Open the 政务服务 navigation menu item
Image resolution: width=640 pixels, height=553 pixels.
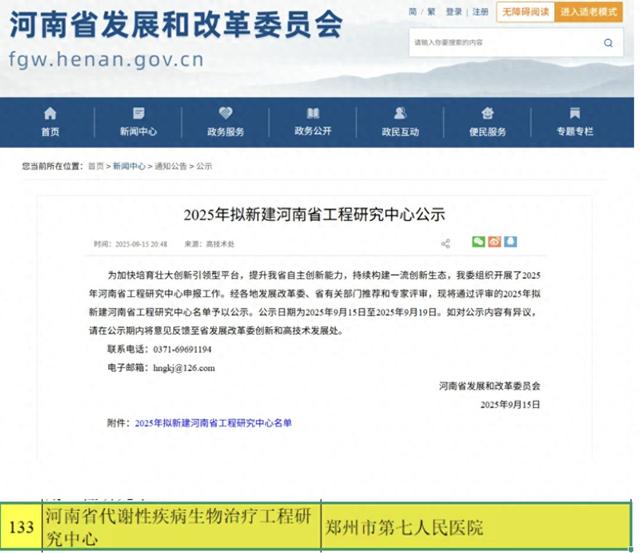click(225, 131)
